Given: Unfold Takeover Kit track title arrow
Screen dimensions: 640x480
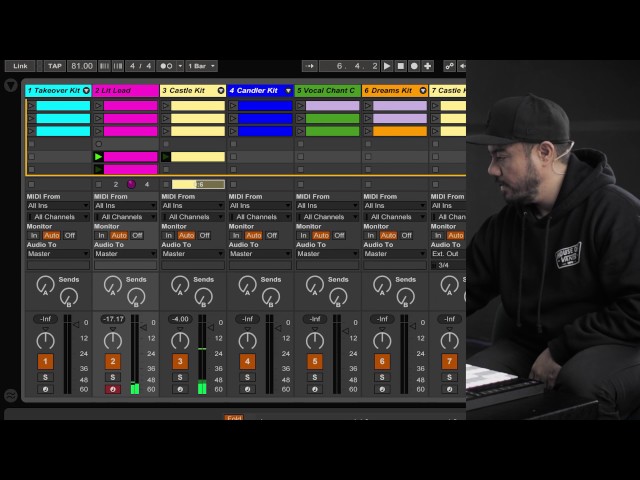Looking at the screenshot, I should (86, 91).
